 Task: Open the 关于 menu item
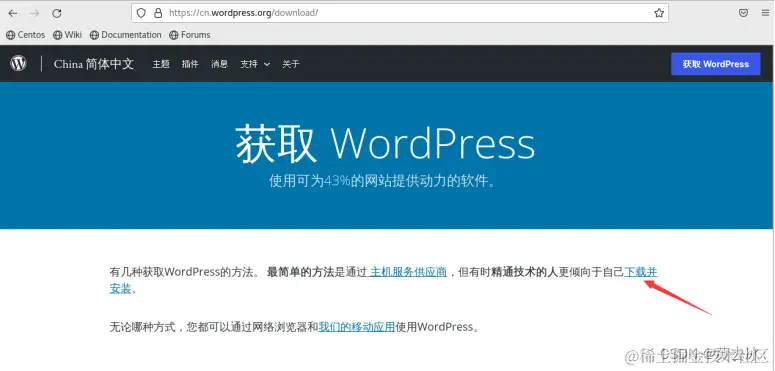[291, 64]
